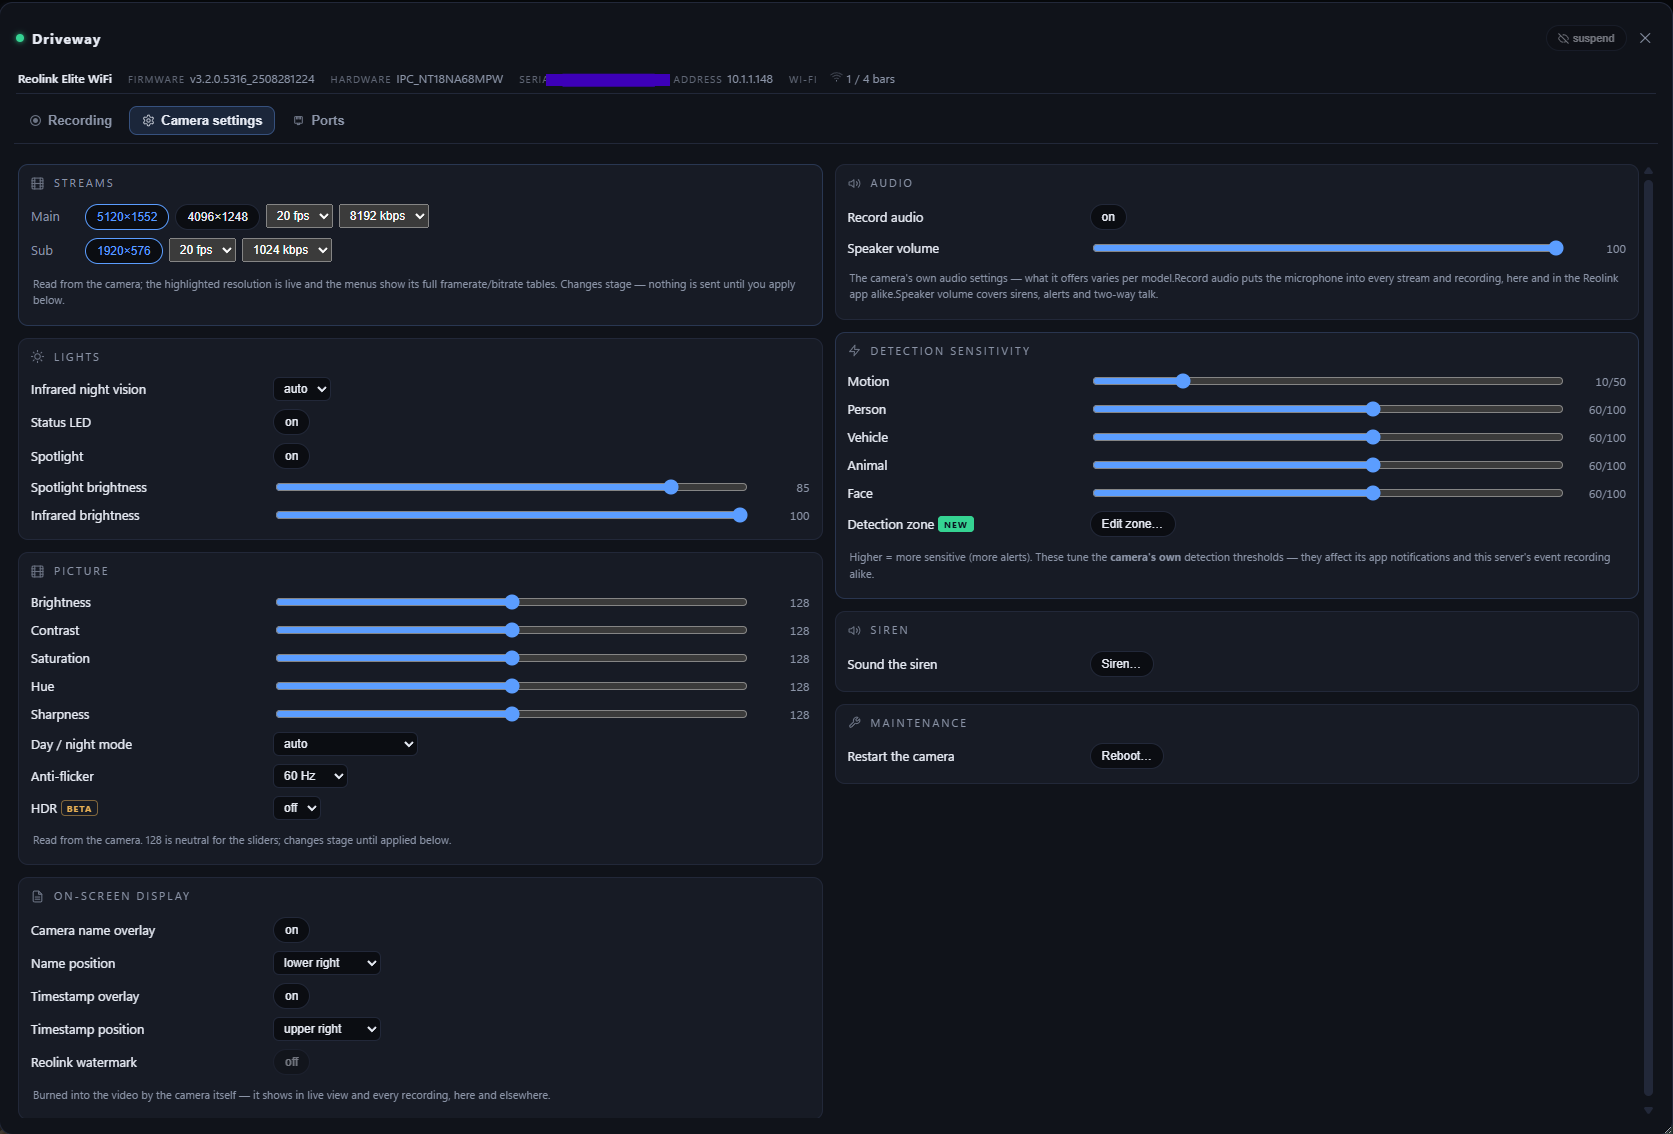Toggle the Status LED switch
Image resolution: width=1673 pixels, height=1134 pixels.
click(292, 422)
